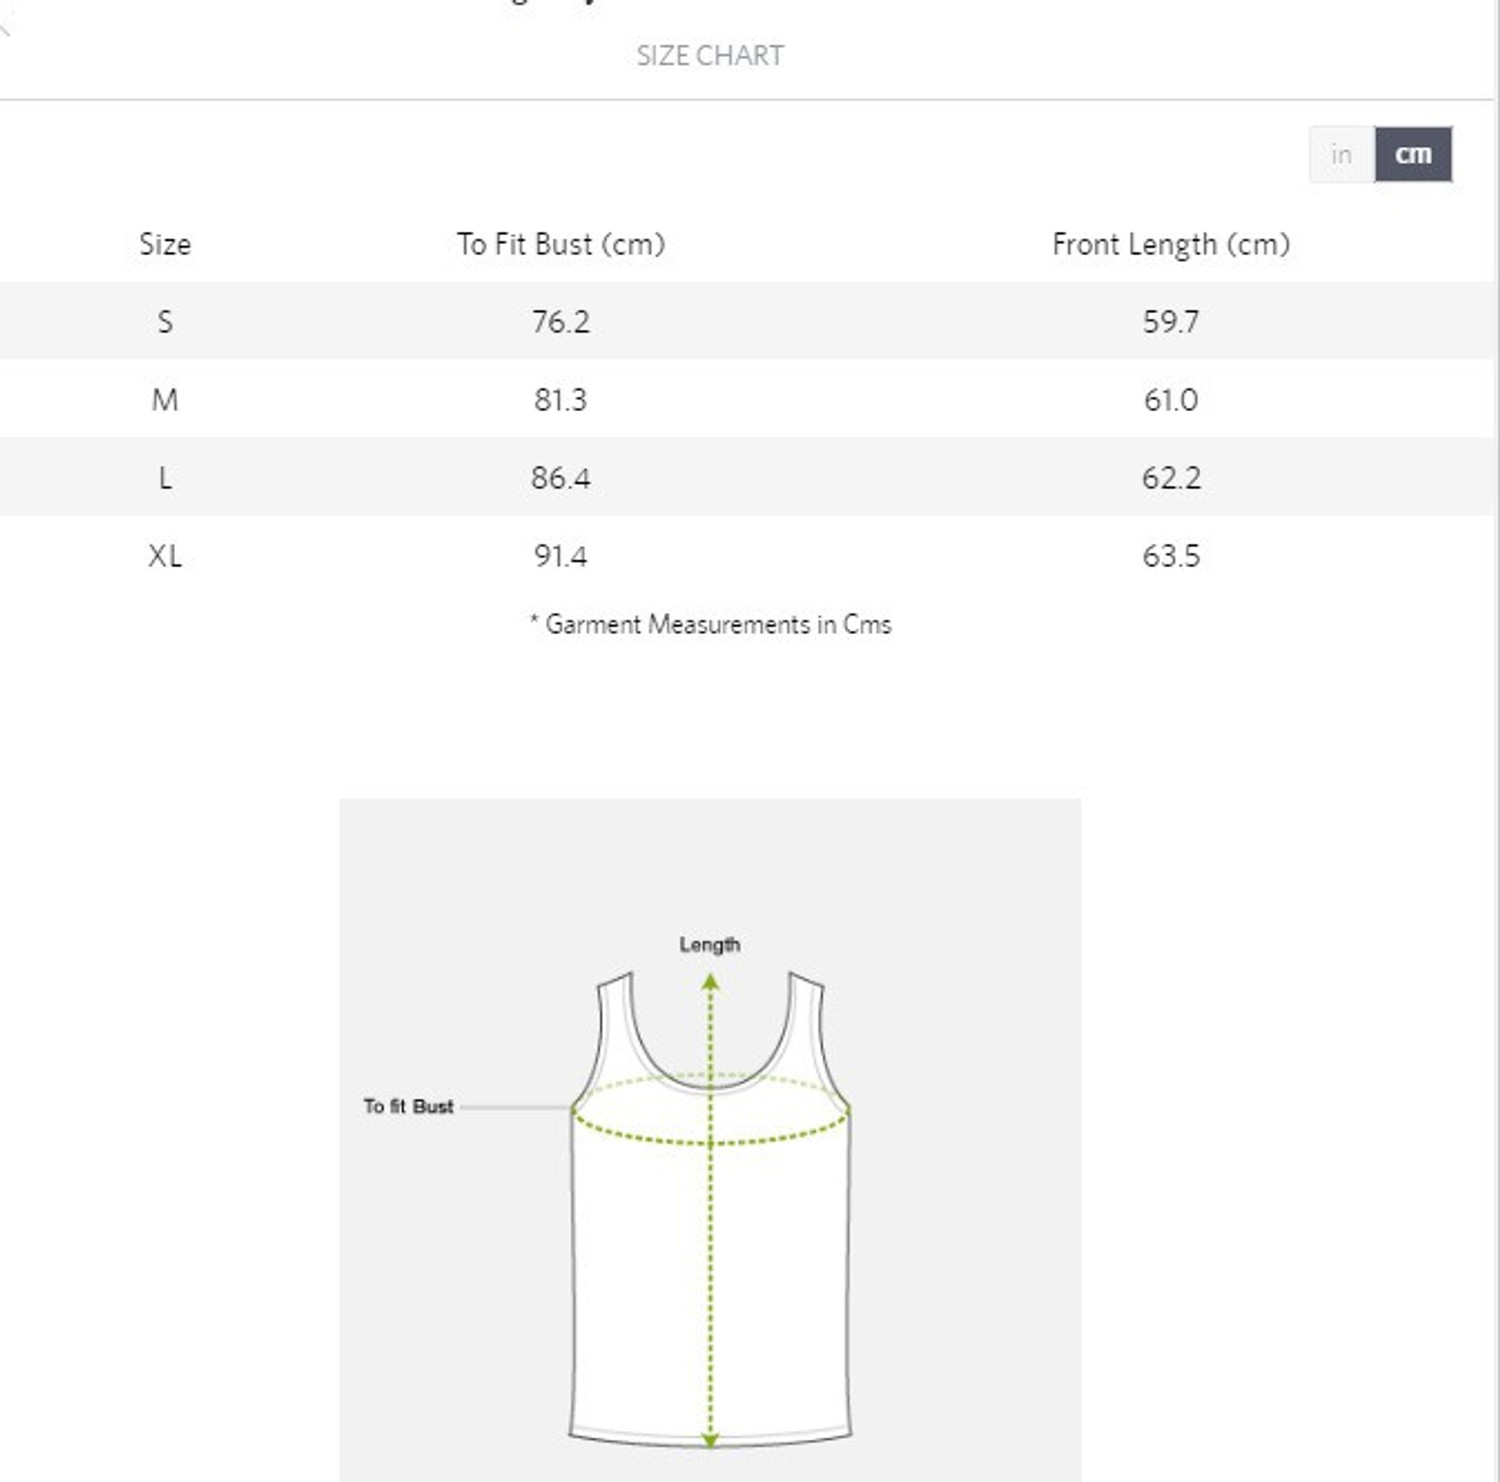
Task: Switch units to inches with 'in' toggle
Action: (x=1341, y=154)
